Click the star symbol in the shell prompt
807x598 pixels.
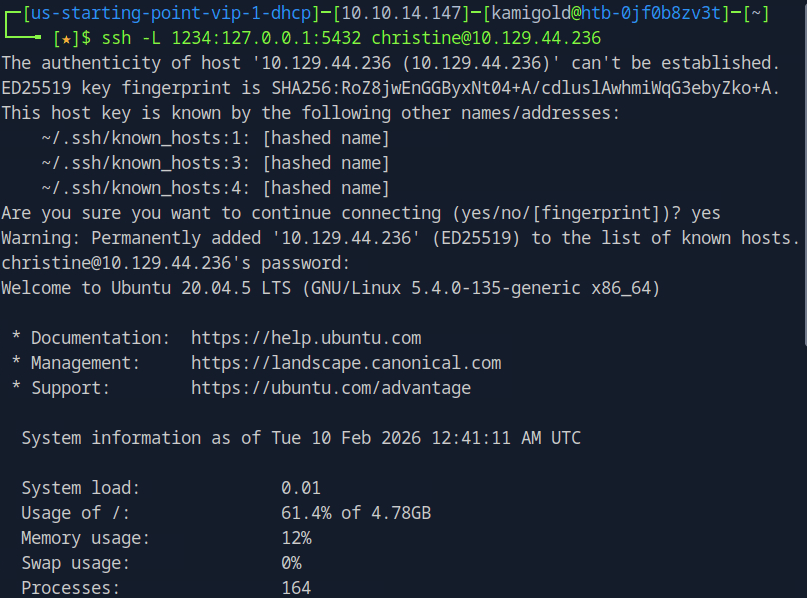coord(66,38)
